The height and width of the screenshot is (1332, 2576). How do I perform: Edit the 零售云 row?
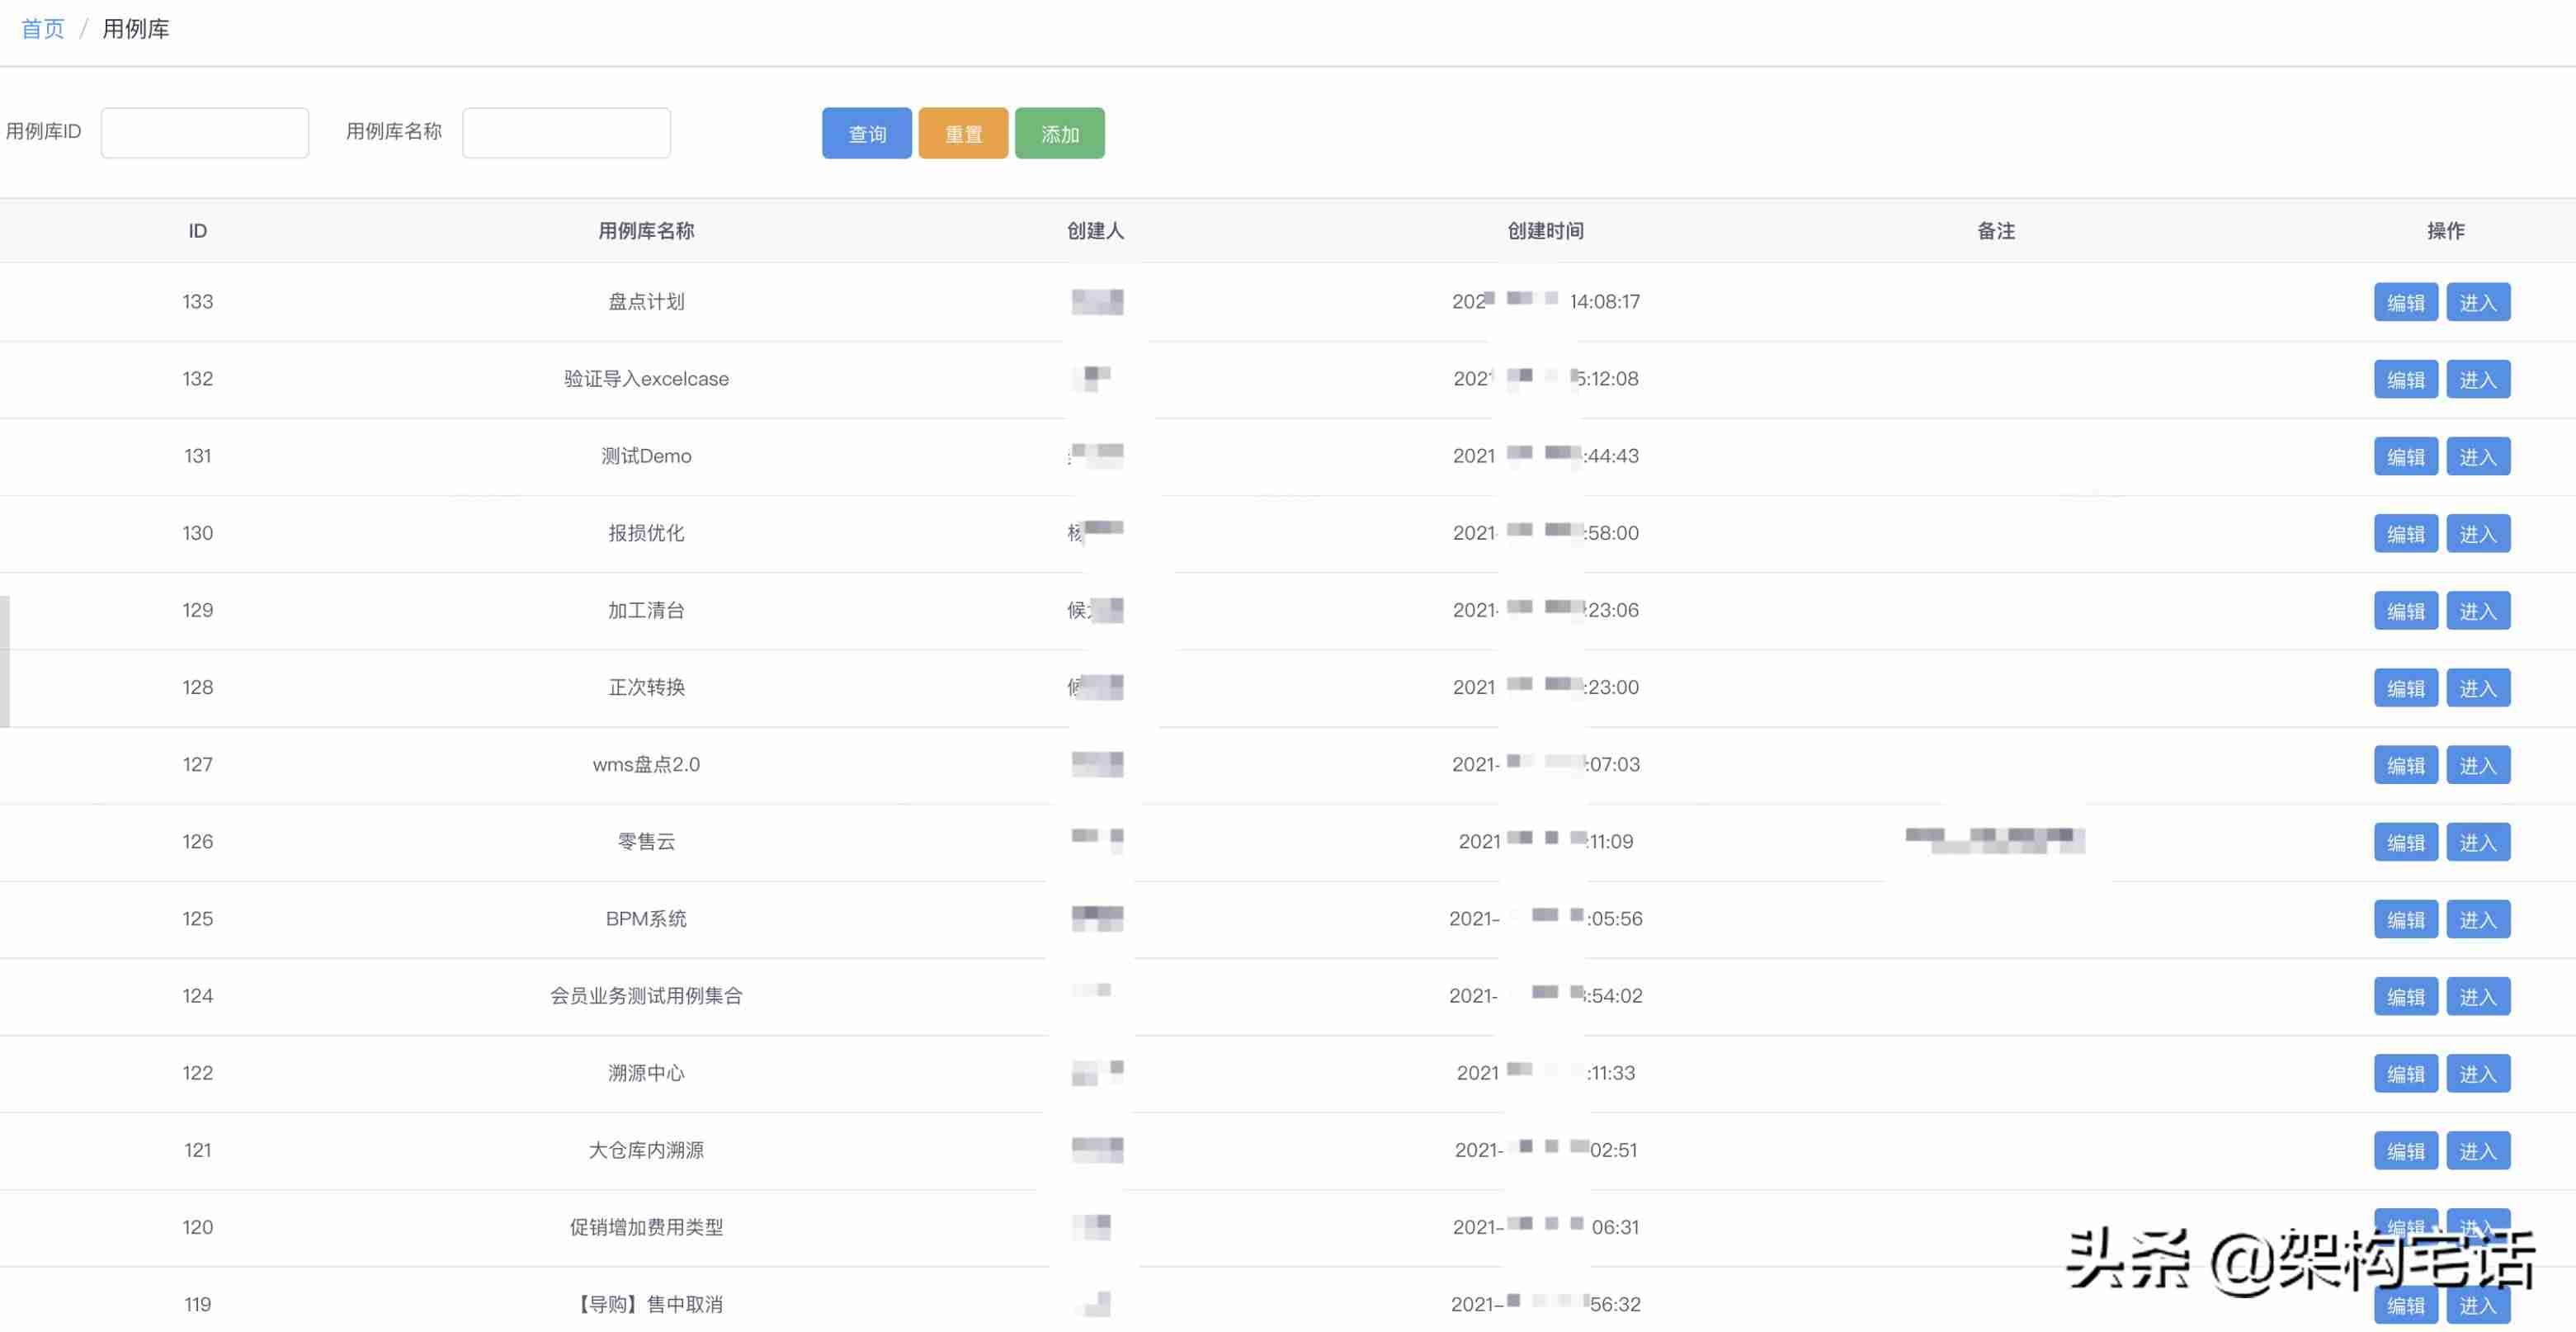click(x=2406, y=842)
